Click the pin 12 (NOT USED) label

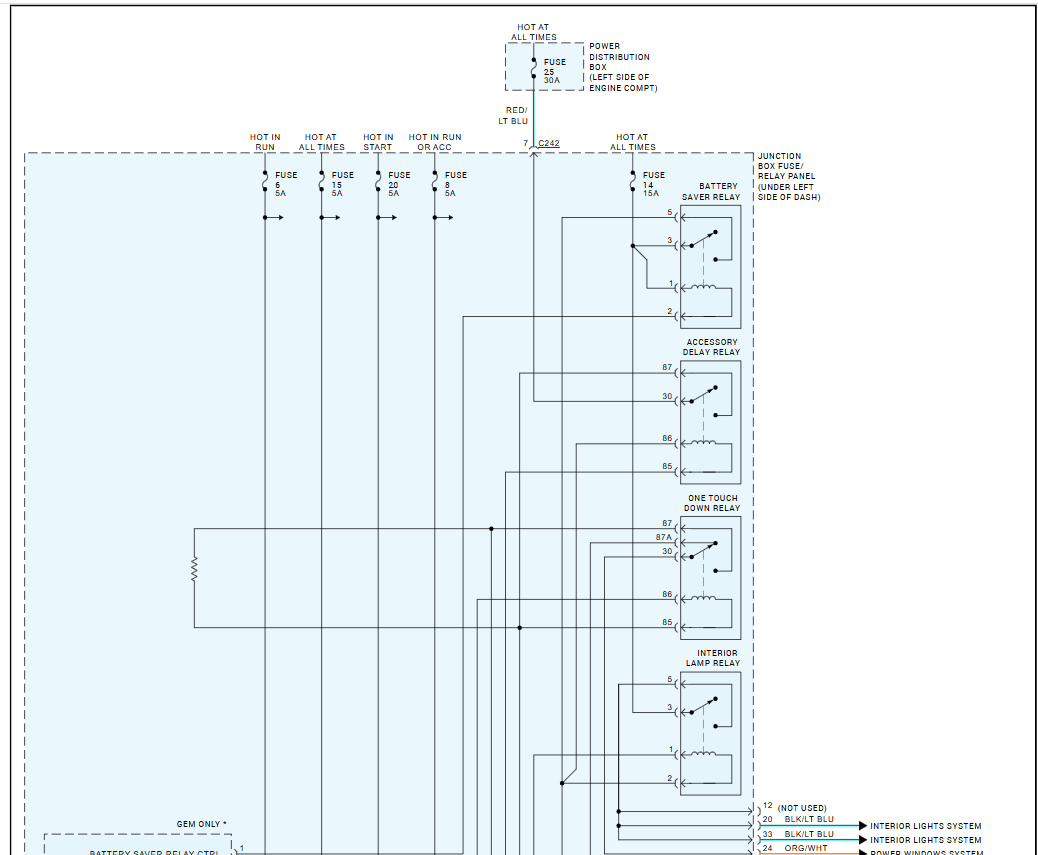click(795, 807)
